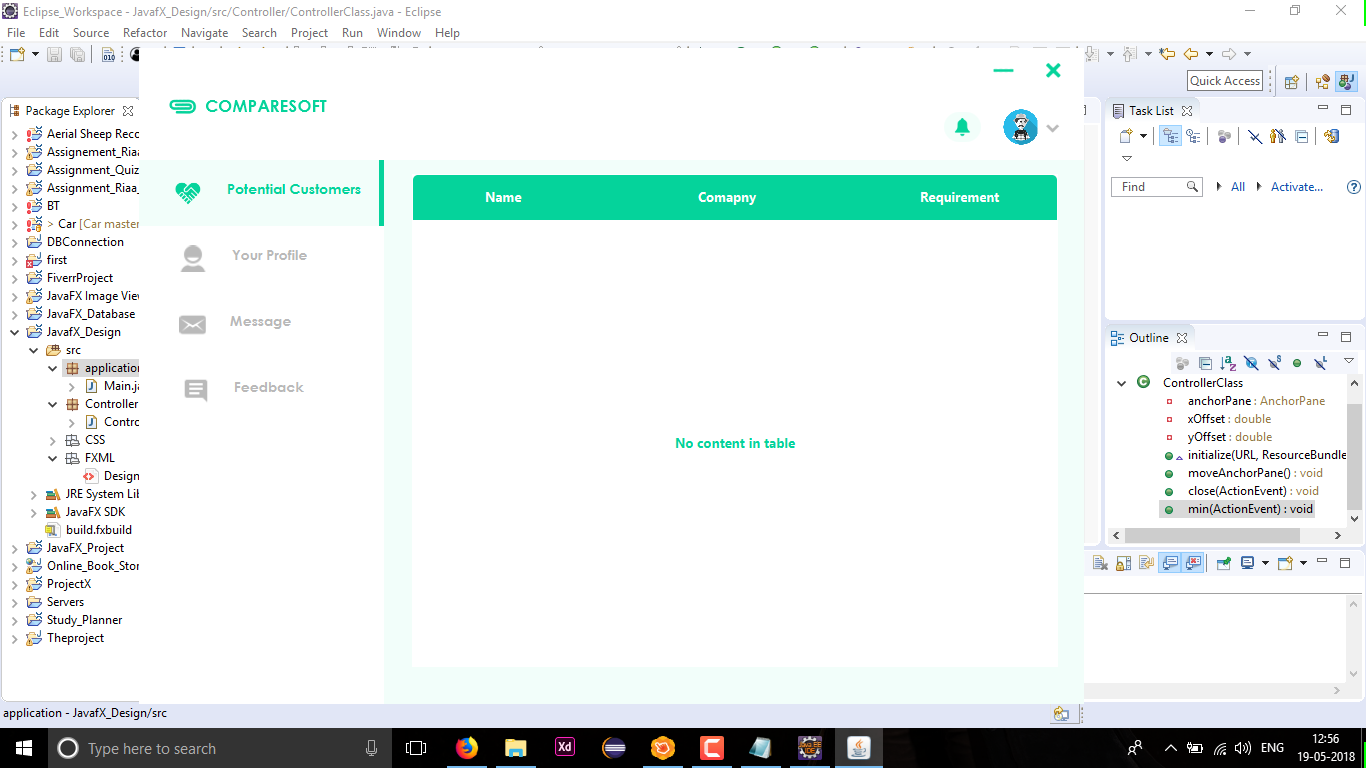Click the Feedback comment icon

click(192, 389)
